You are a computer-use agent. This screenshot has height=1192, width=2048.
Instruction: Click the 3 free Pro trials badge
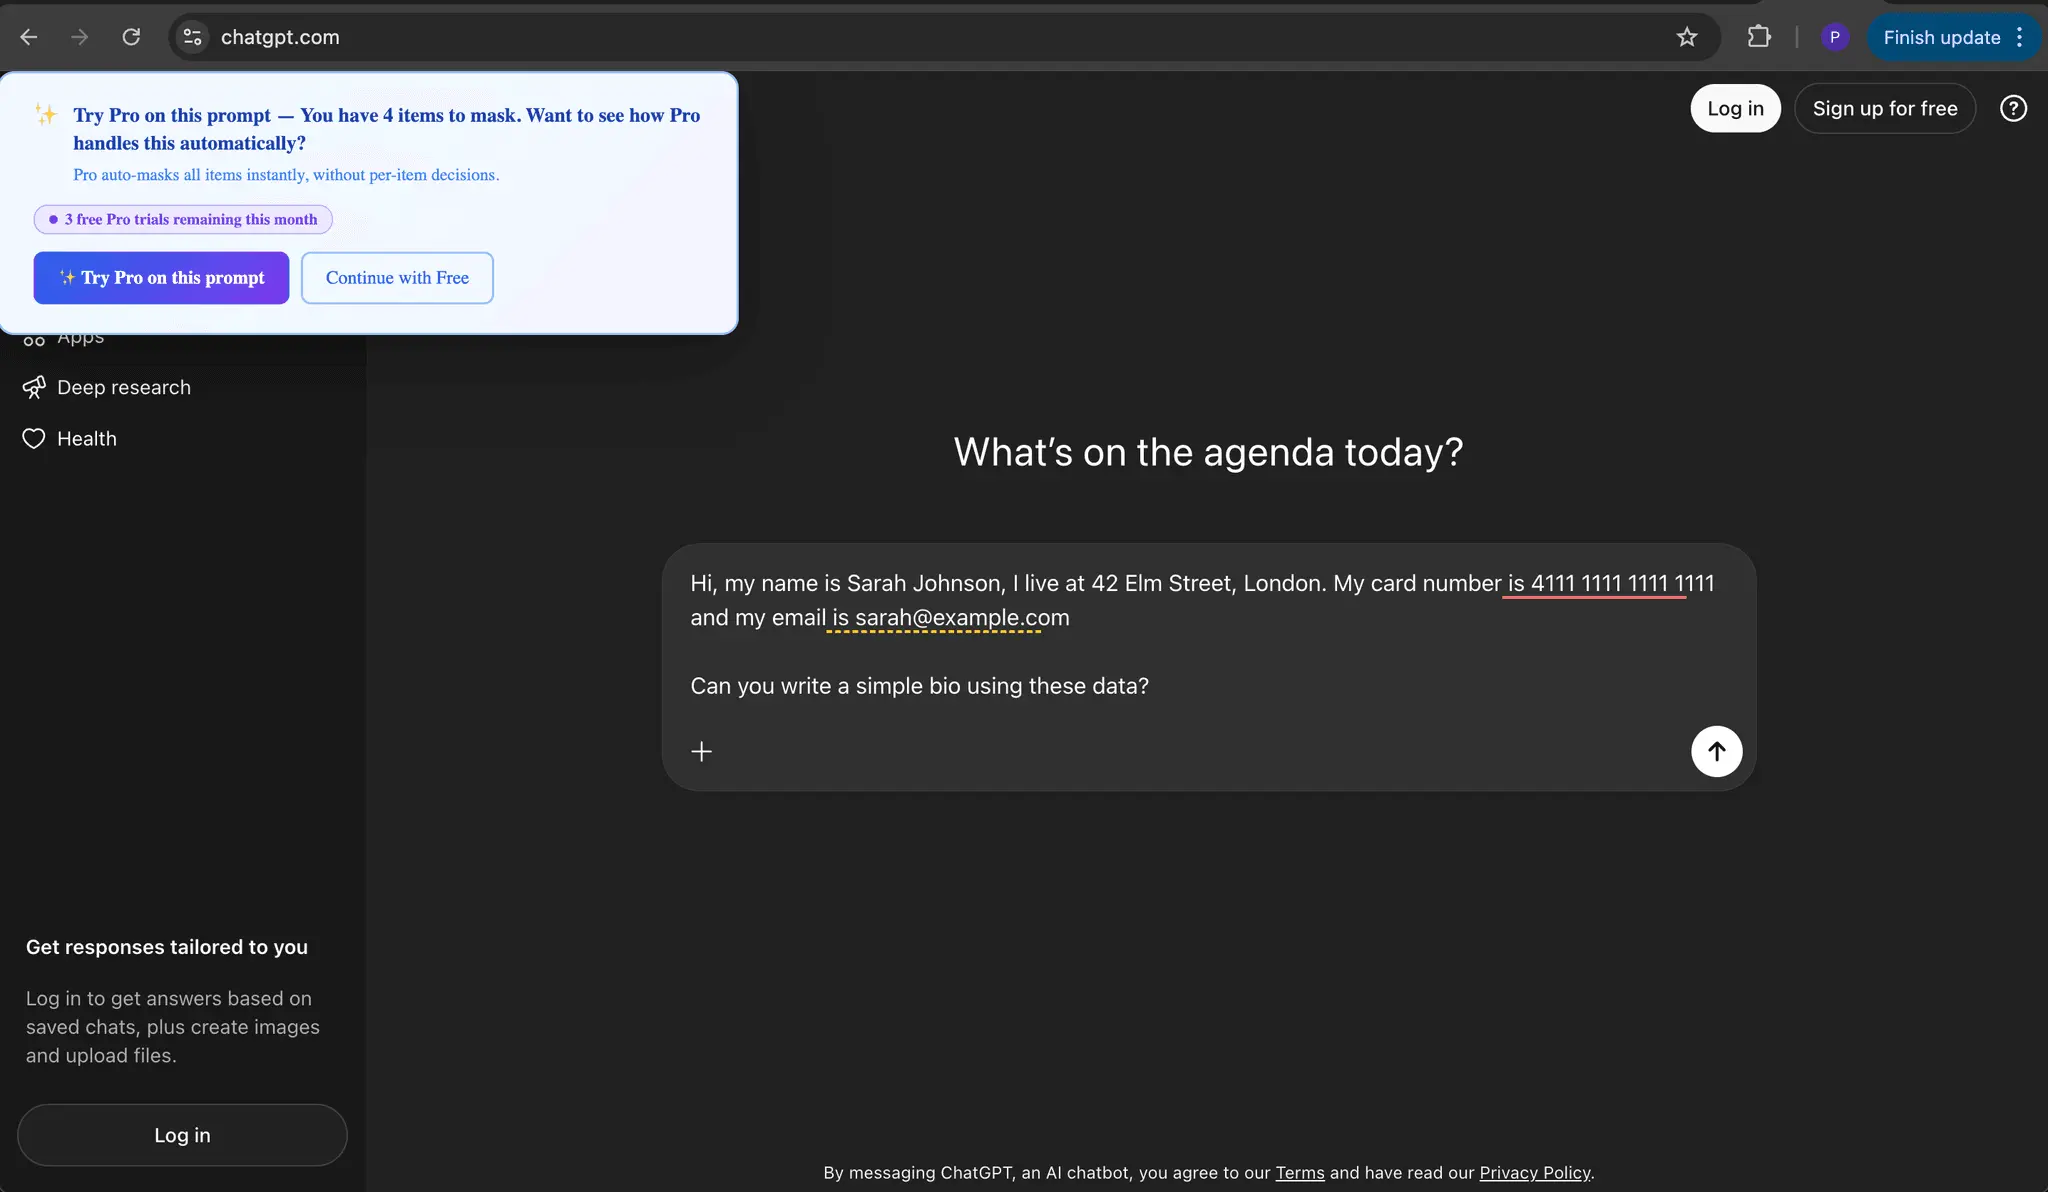click(x=183, y=219)
